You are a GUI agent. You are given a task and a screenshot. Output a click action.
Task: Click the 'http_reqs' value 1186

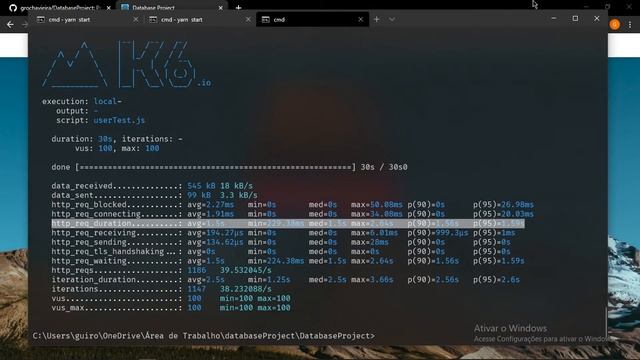coord(197,270)
